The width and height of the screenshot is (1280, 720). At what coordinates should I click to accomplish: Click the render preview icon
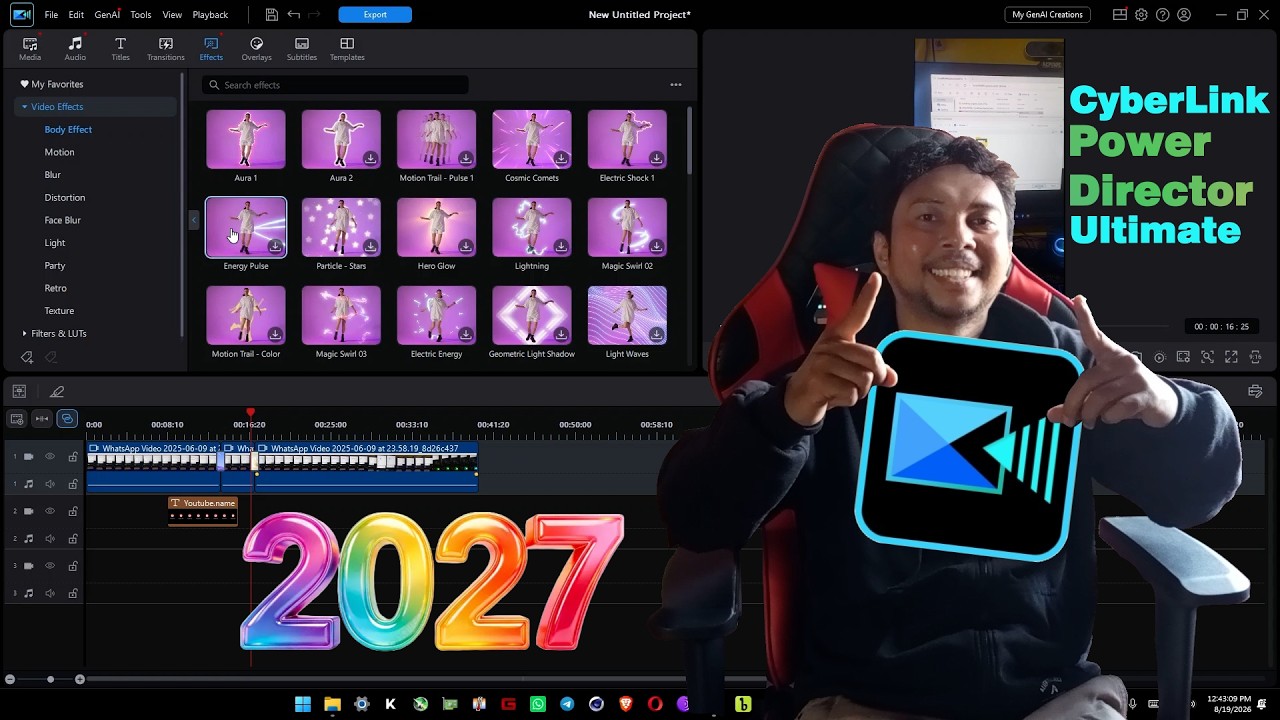click(x=1159, y=357)
